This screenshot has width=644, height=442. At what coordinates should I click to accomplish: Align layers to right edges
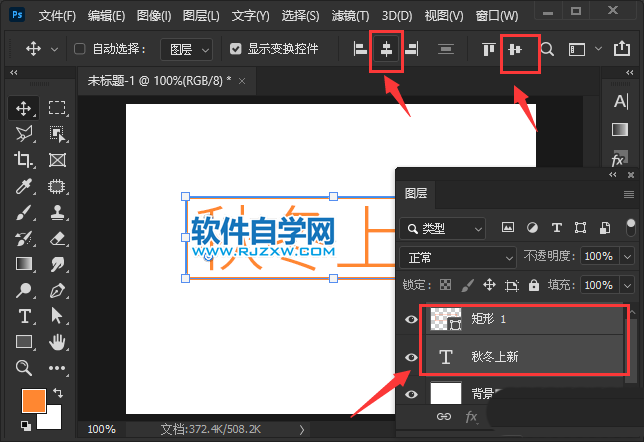pyautogui.click(x=412, y=49)
